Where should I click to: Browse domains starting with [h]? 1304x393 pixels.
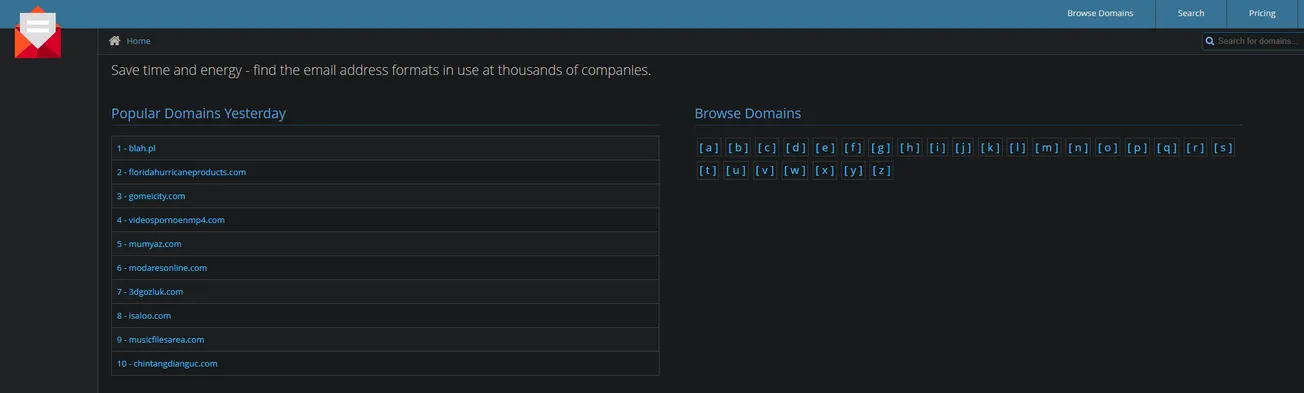click(910, 148)
